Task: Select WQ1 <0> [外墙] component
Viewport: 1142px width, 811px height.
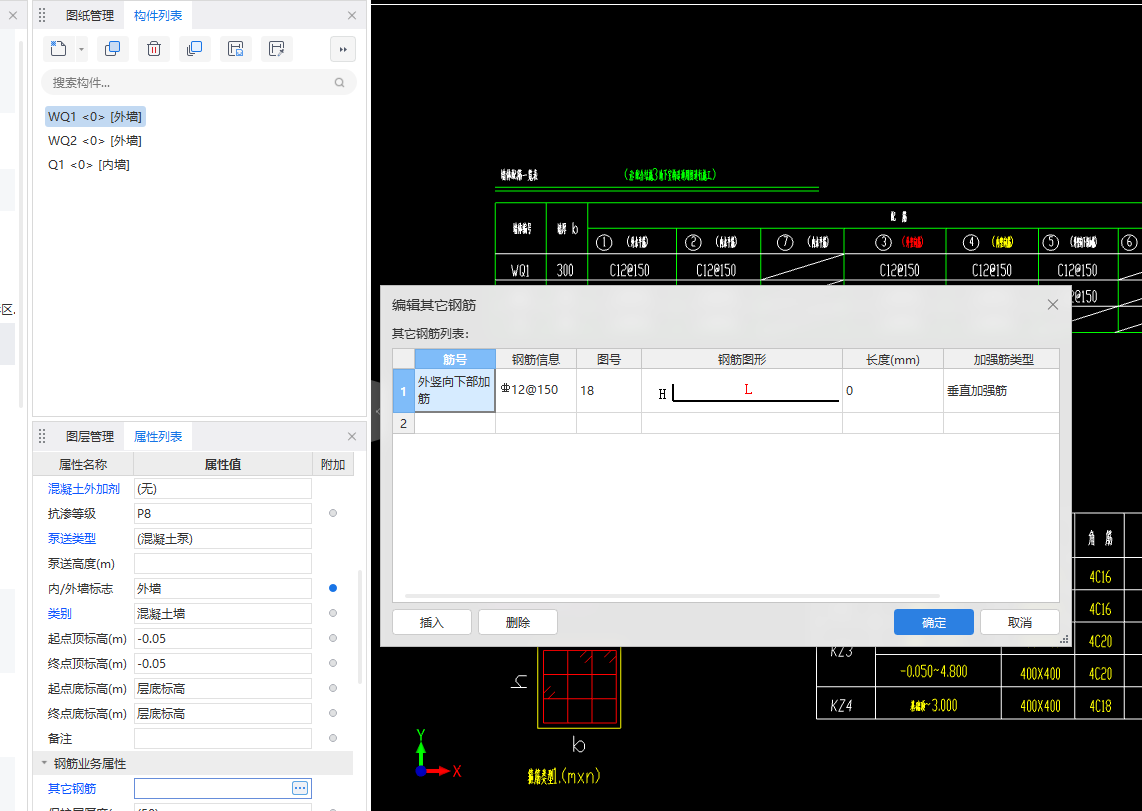Action: click(x=95, y=116)
